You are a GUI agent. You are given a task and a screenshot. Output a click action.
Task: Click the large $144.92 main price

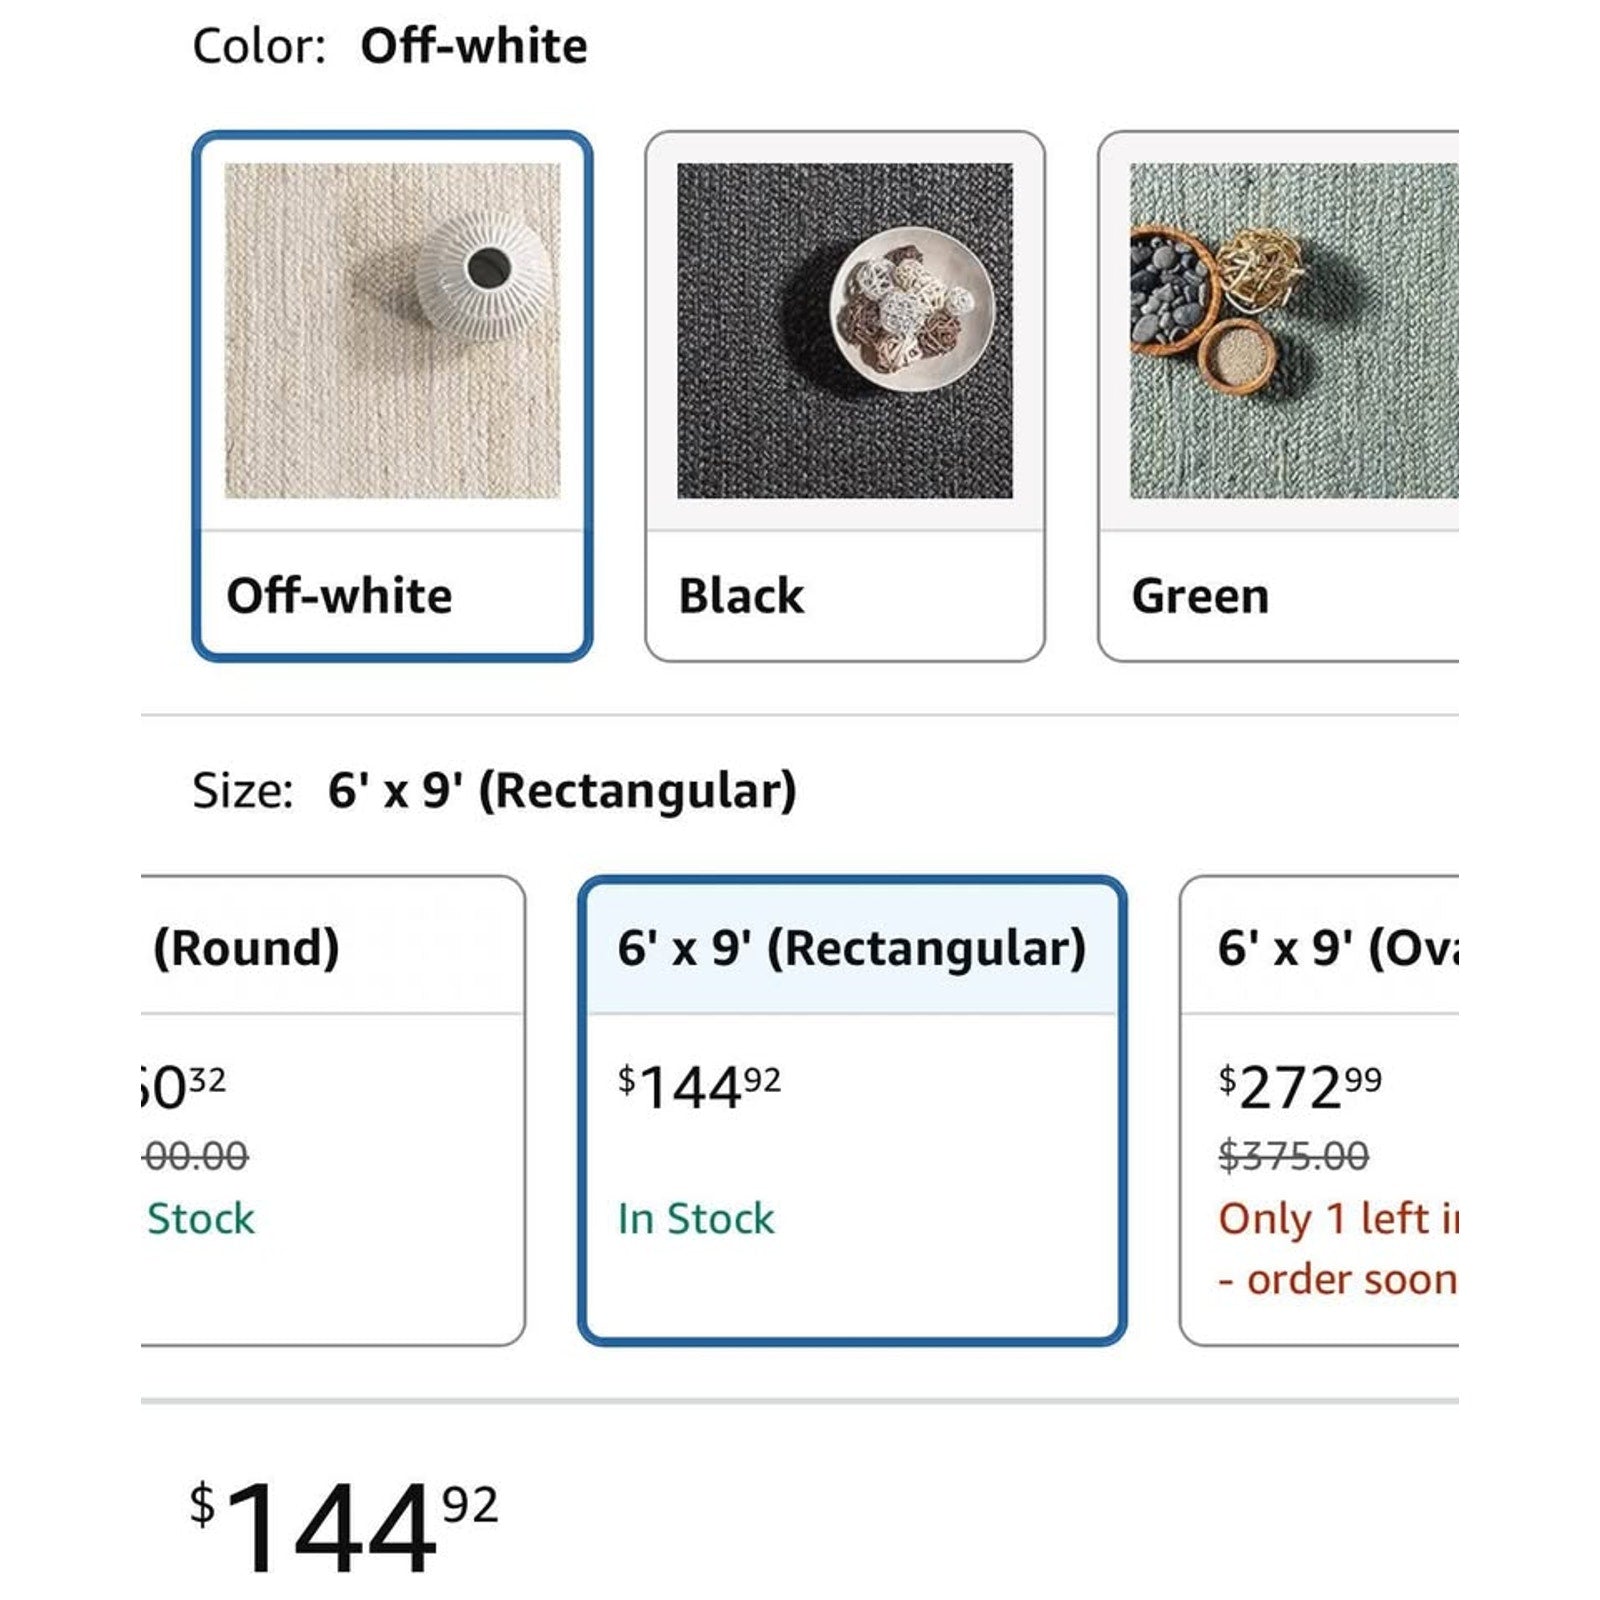tap(344, 1527)
